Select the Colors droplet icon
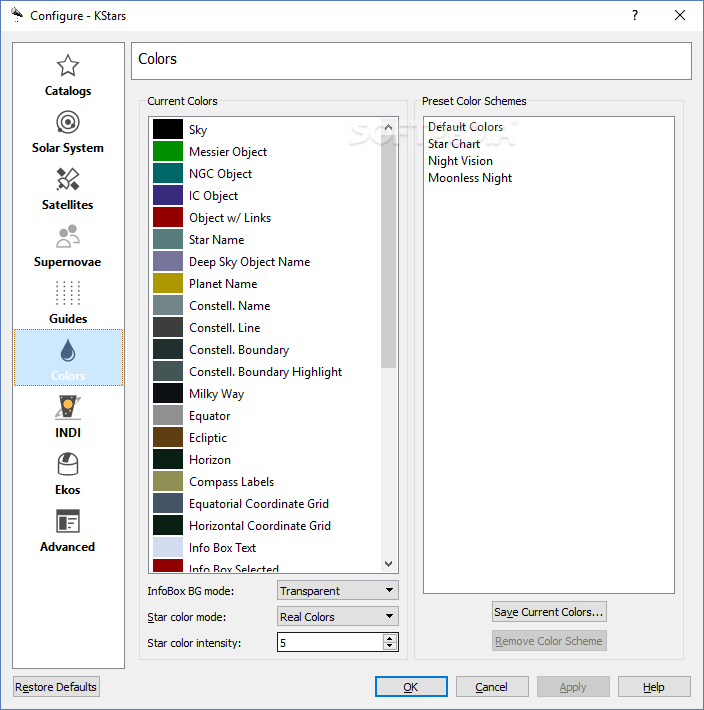 coord(68,350)
